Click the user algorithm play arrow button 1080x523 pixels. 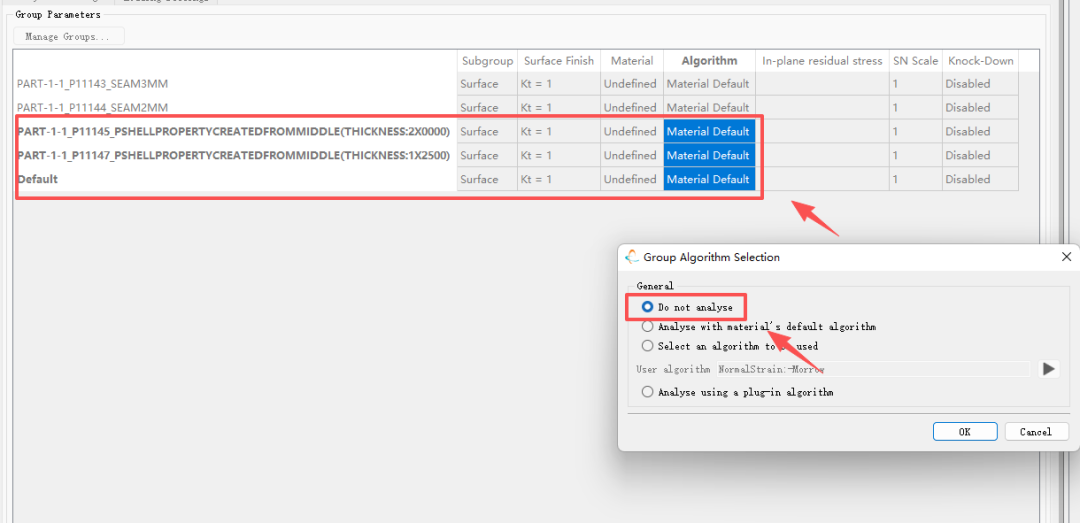point(1048,369)
